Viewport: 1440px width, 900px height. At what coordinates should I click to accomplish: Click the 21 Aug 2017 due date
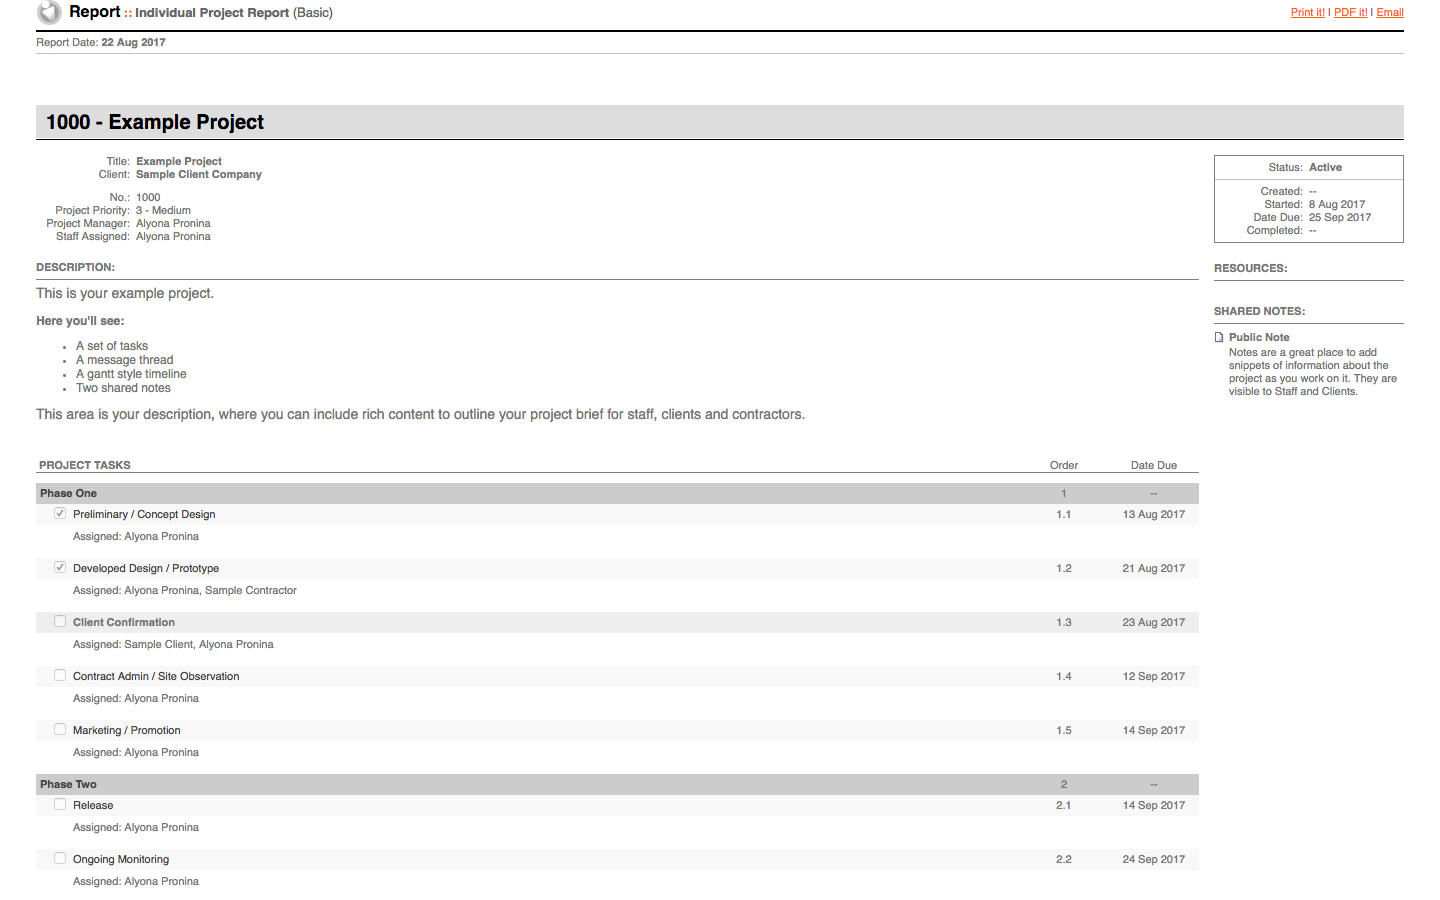pos(1154,568)
